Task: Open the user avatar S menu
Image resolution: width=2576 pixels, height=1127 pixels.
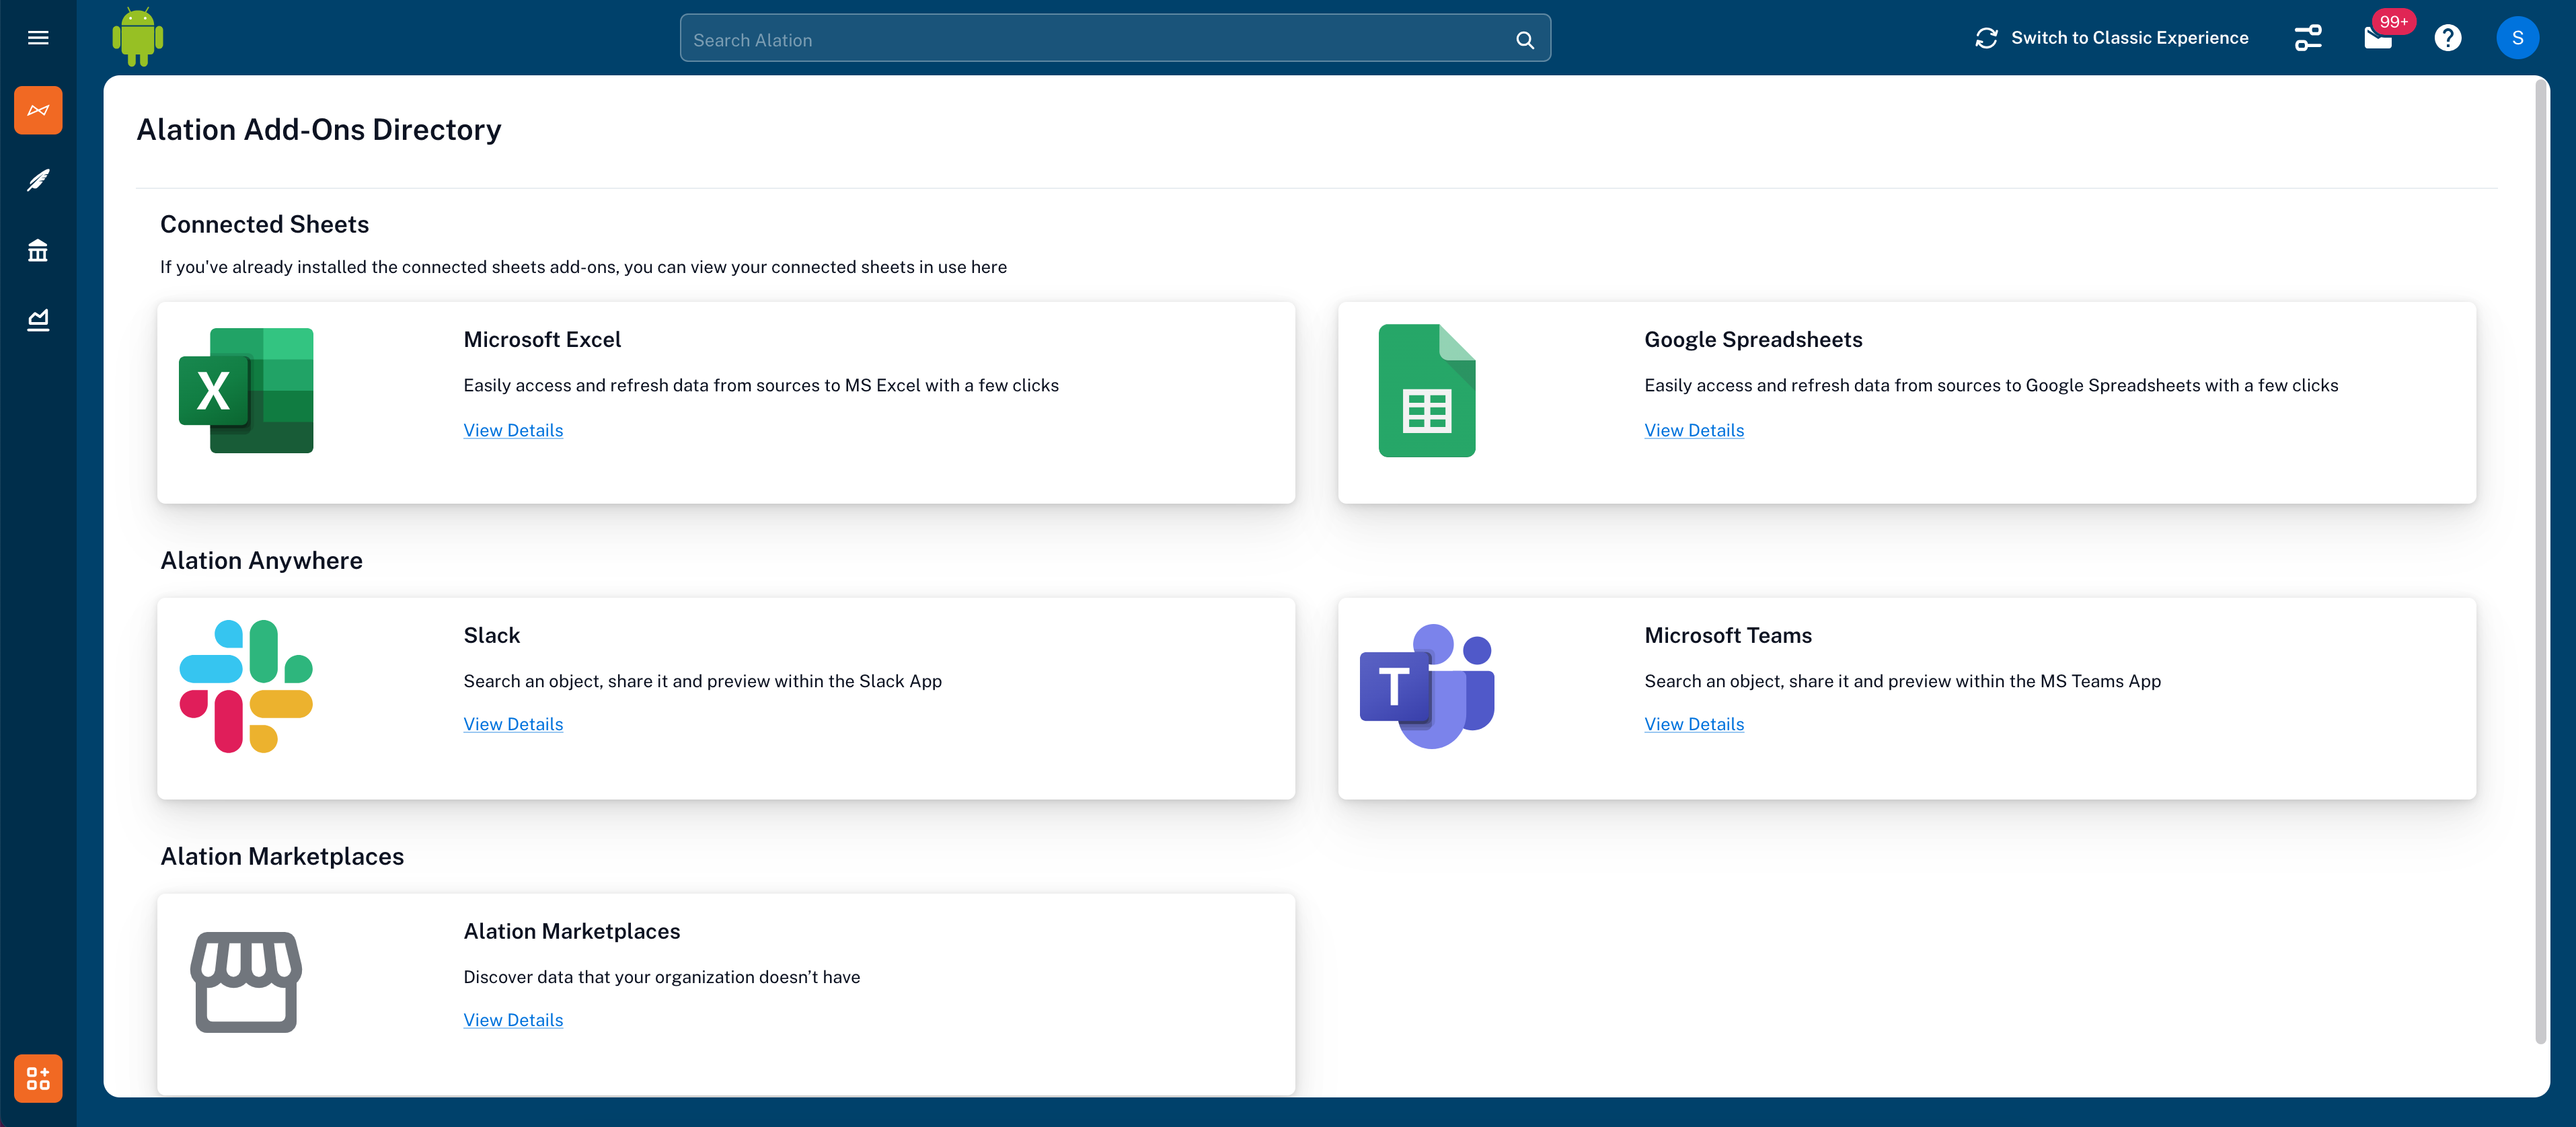Action: click(2517, 38)
